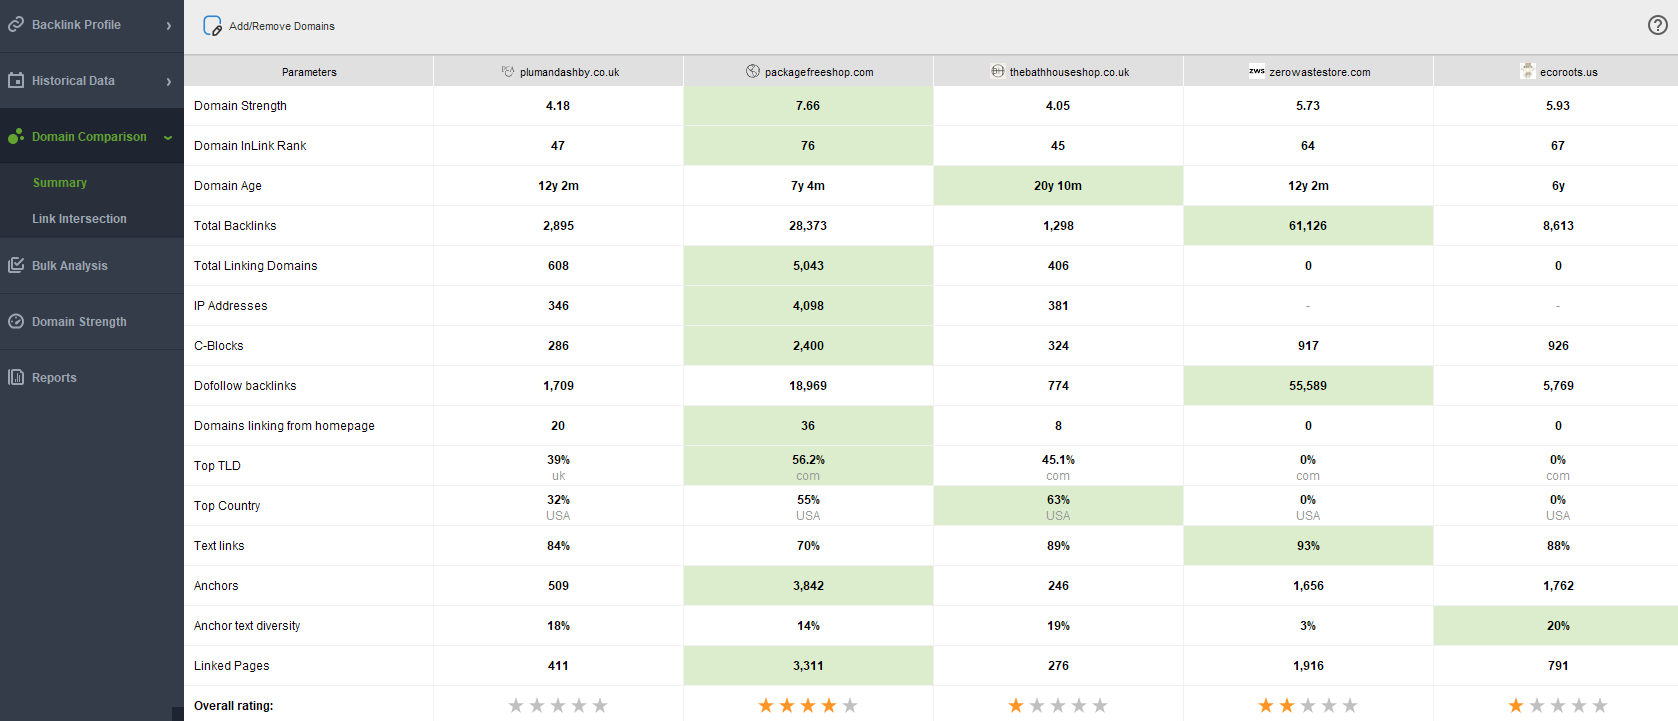Screen dimensions: 1678x721
Task: Click the C-Blocks row label
Action: coord(219,346)
